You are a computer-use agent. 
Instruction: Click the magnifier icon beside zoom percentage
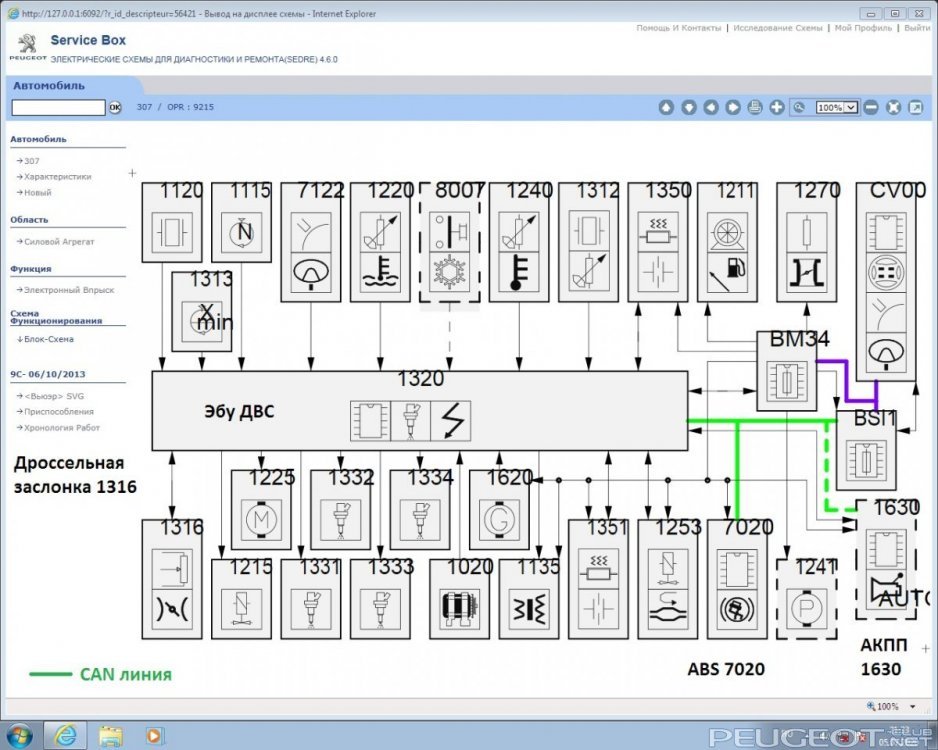click(x=799, y=107)
